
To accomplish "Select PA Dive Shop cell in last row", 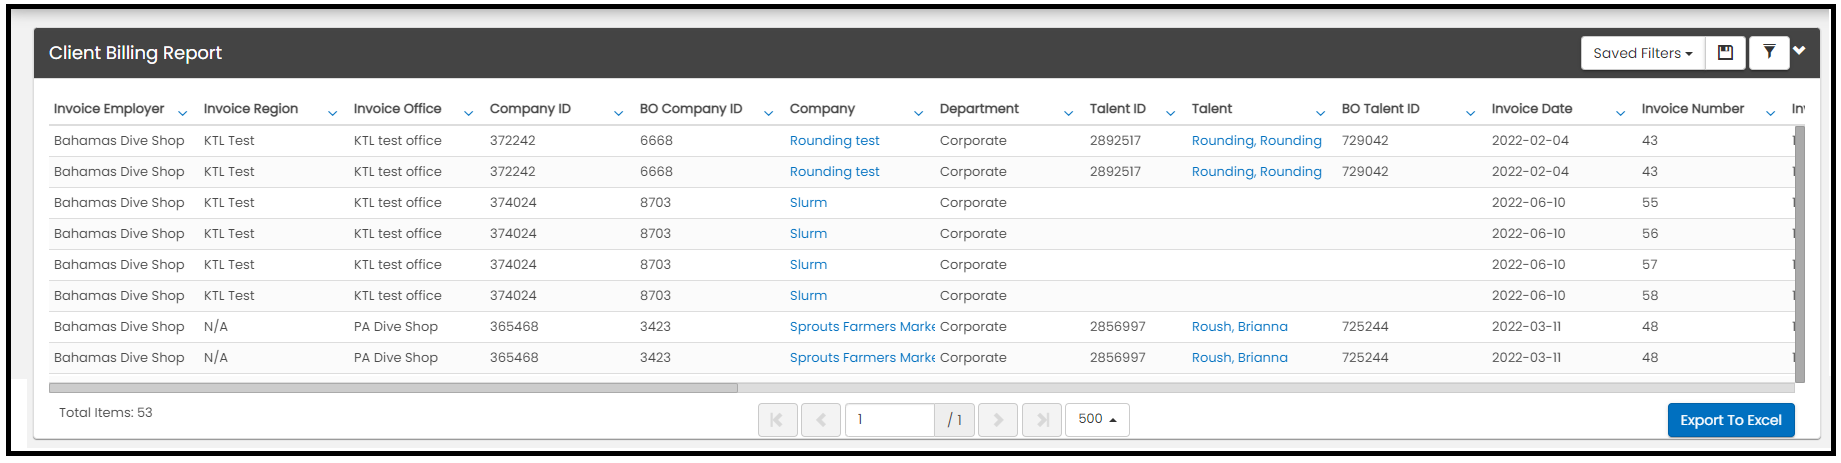I will pos(396,358).
